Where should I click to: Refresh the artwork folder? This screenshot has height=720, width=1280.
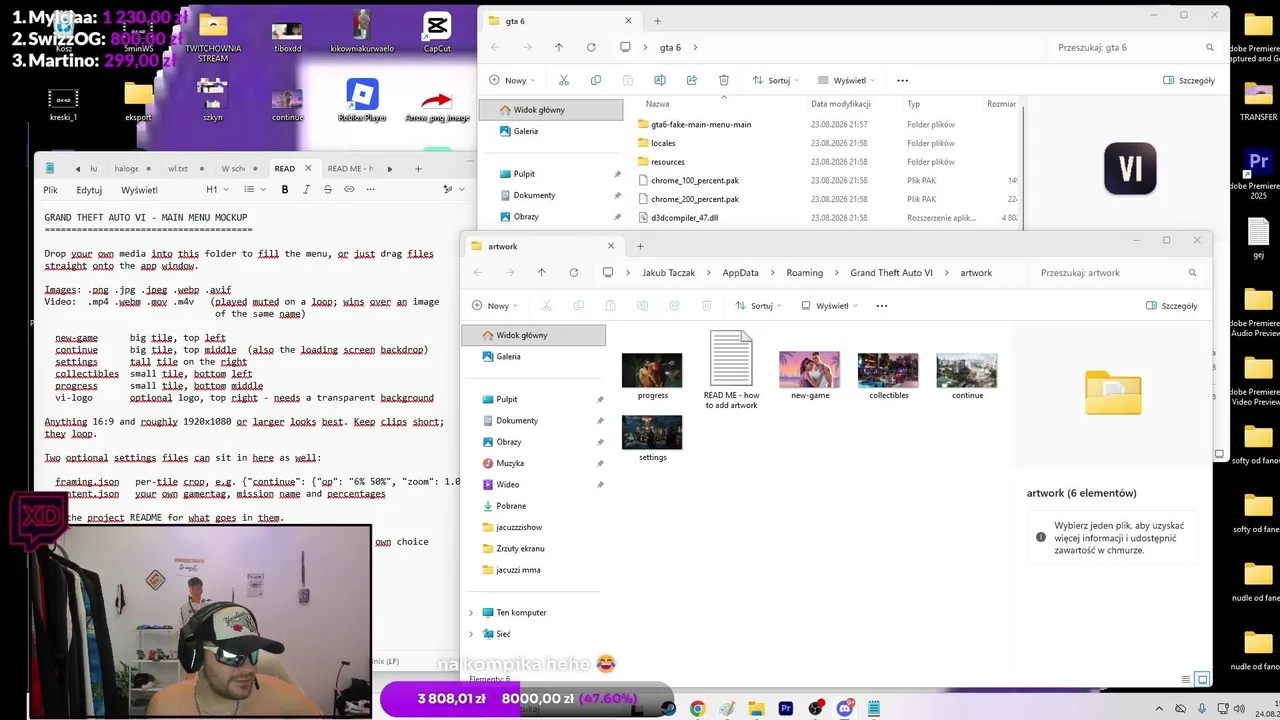(x=574, y=273)
